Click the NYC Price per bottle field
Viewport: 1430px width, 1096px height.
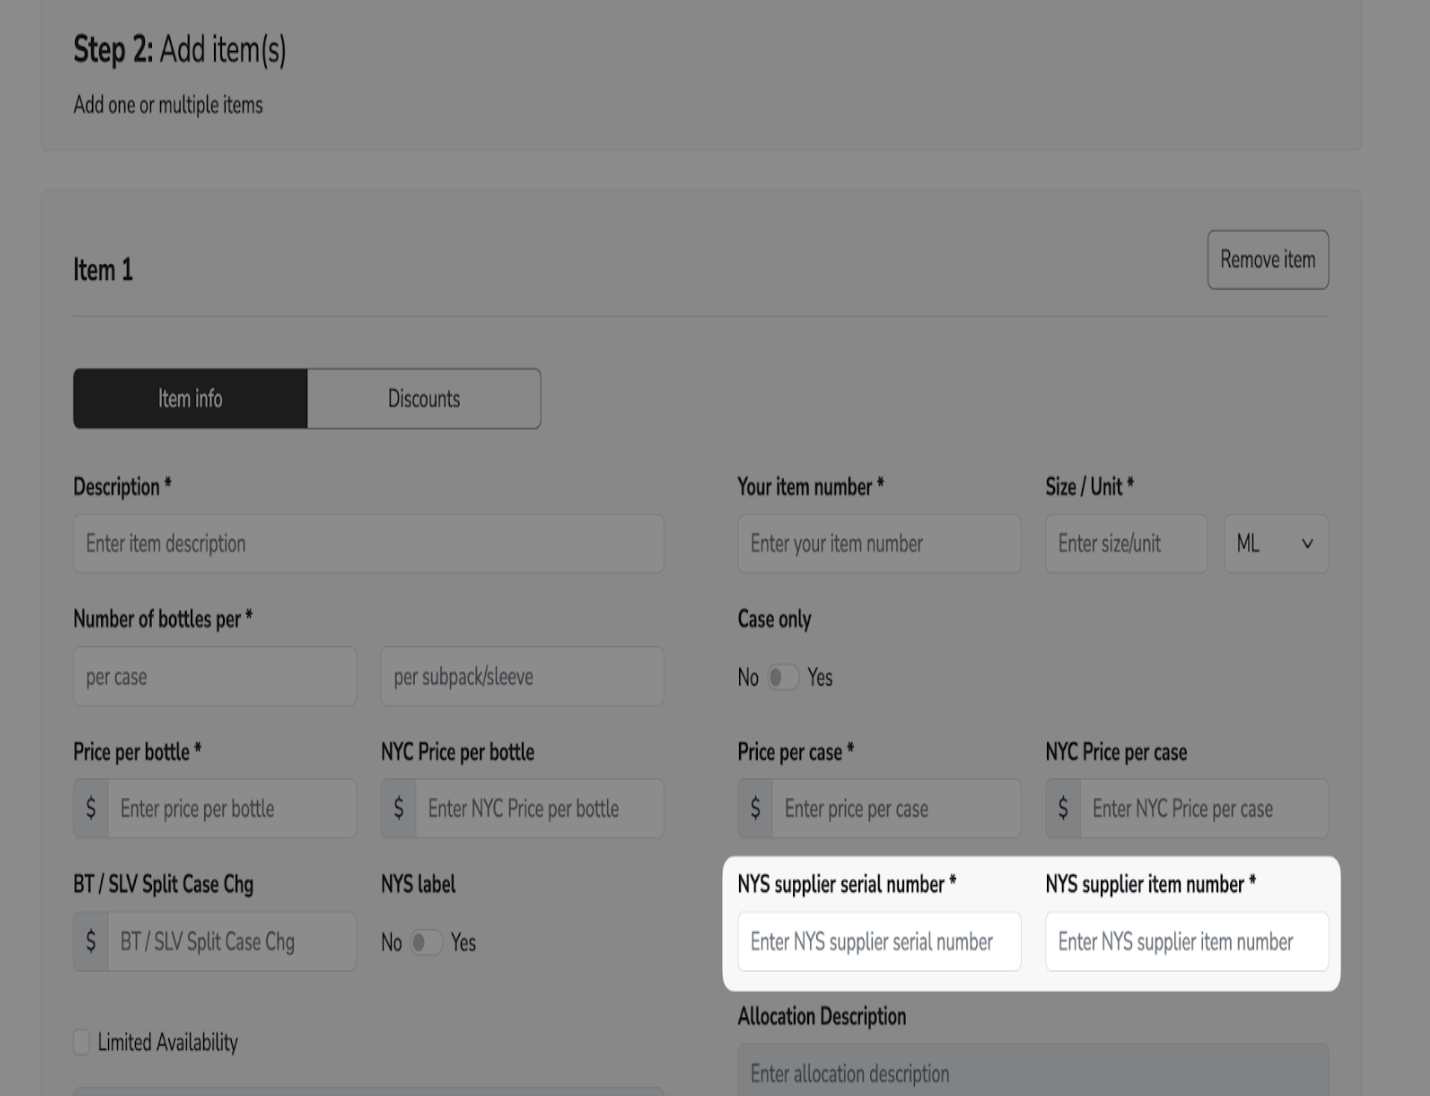pyautogui.click(x=540, y=808)
